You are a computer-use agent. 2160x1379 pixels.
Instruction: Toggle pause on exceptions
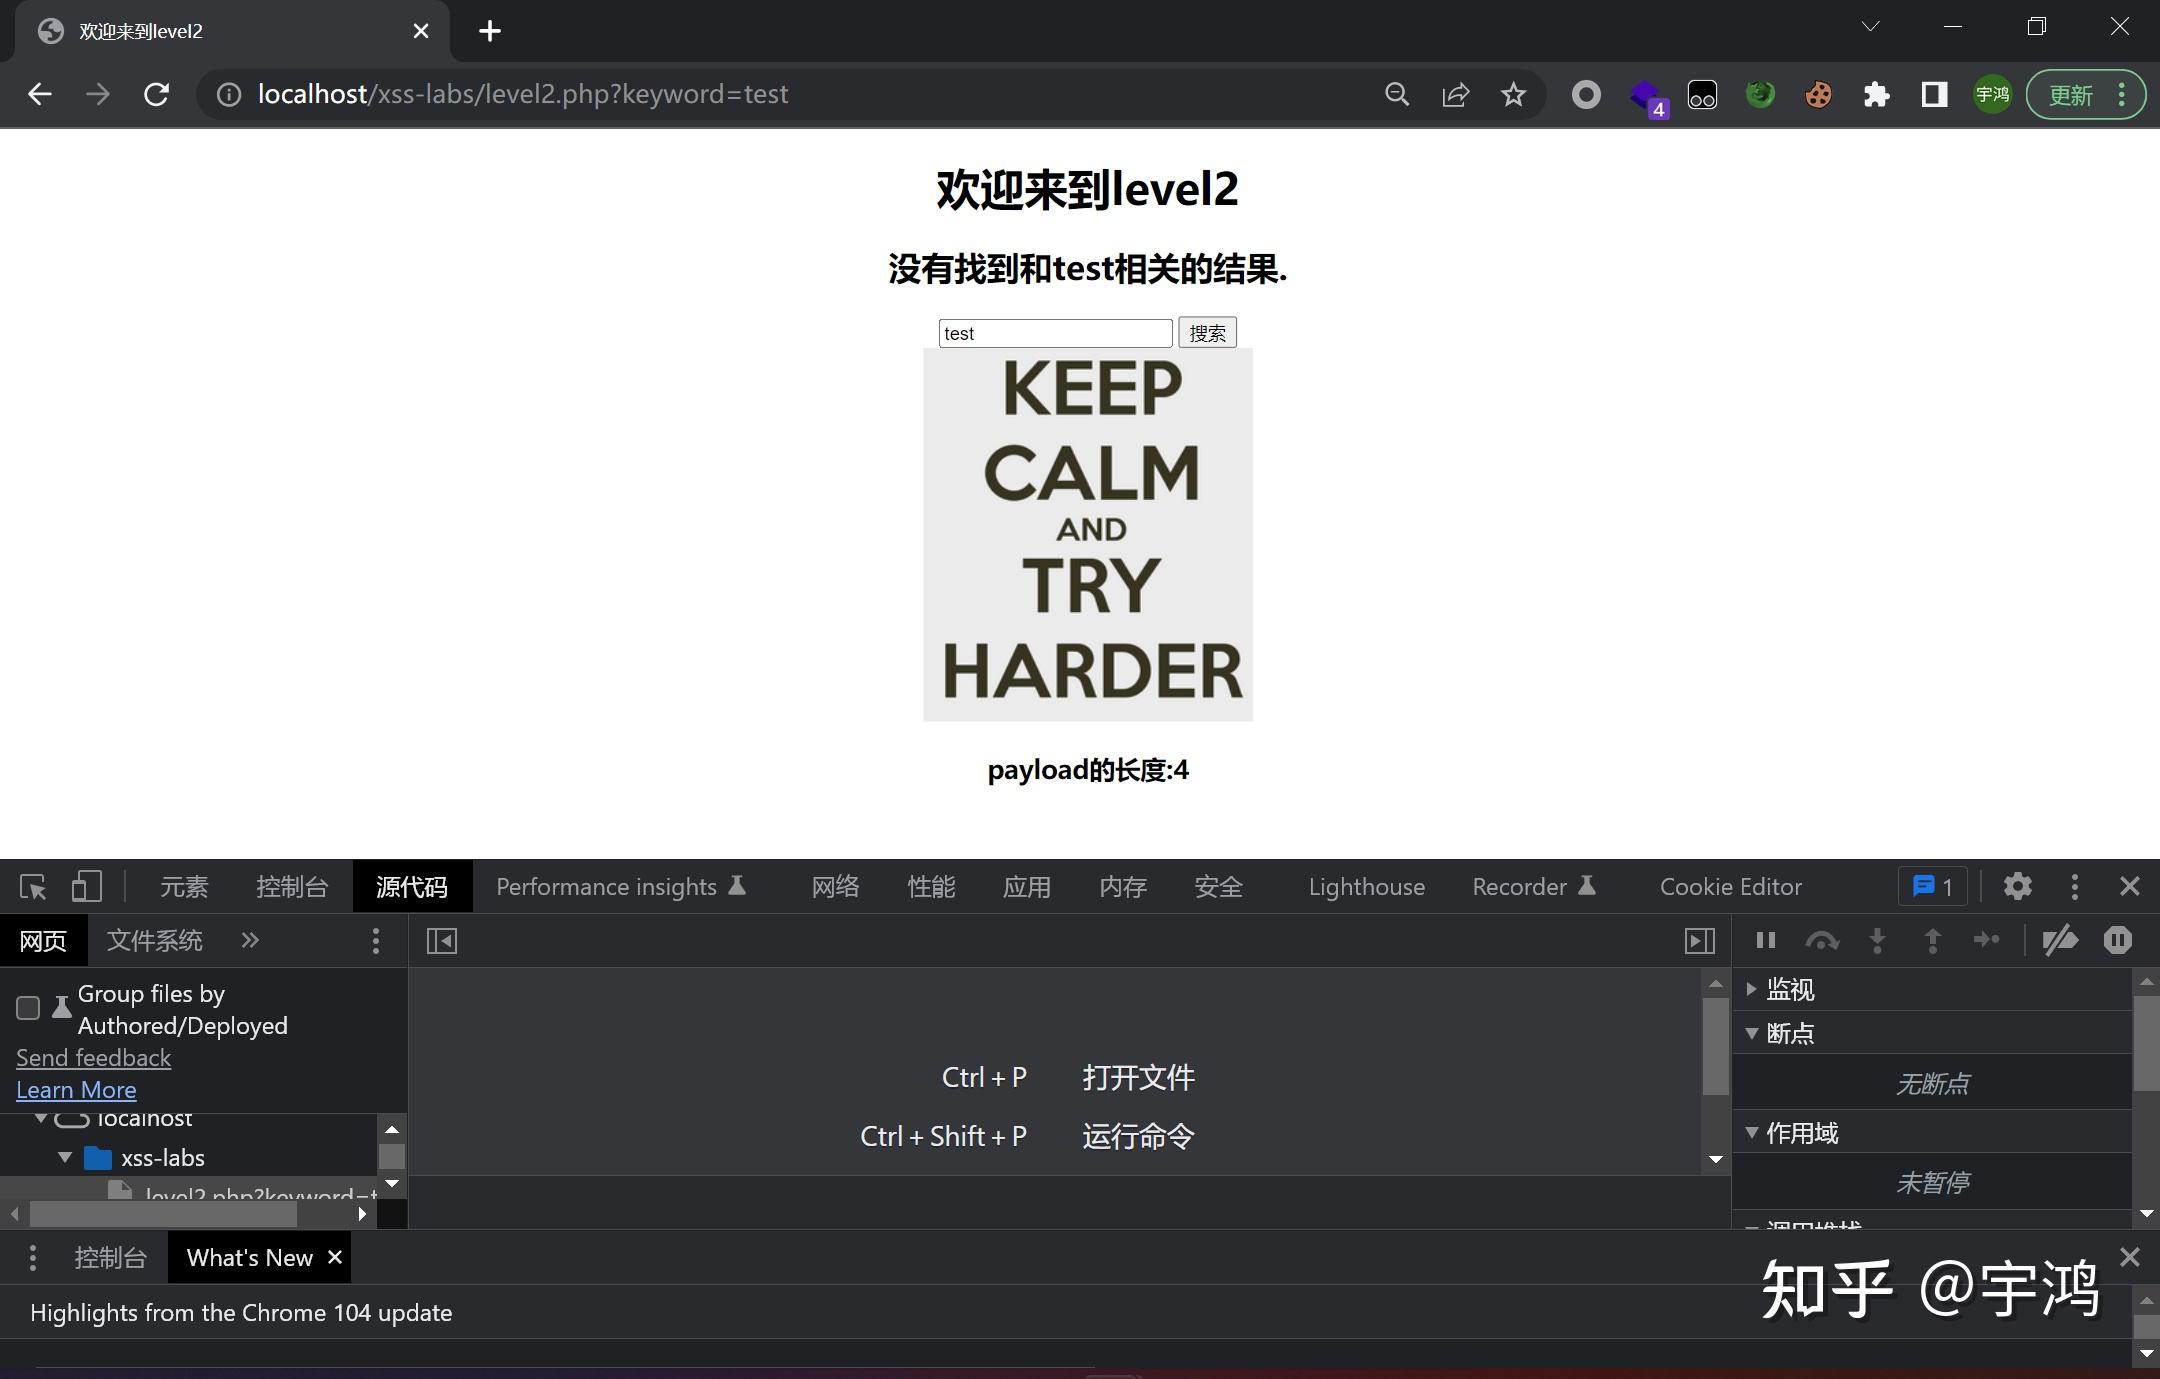[2117, 940]
